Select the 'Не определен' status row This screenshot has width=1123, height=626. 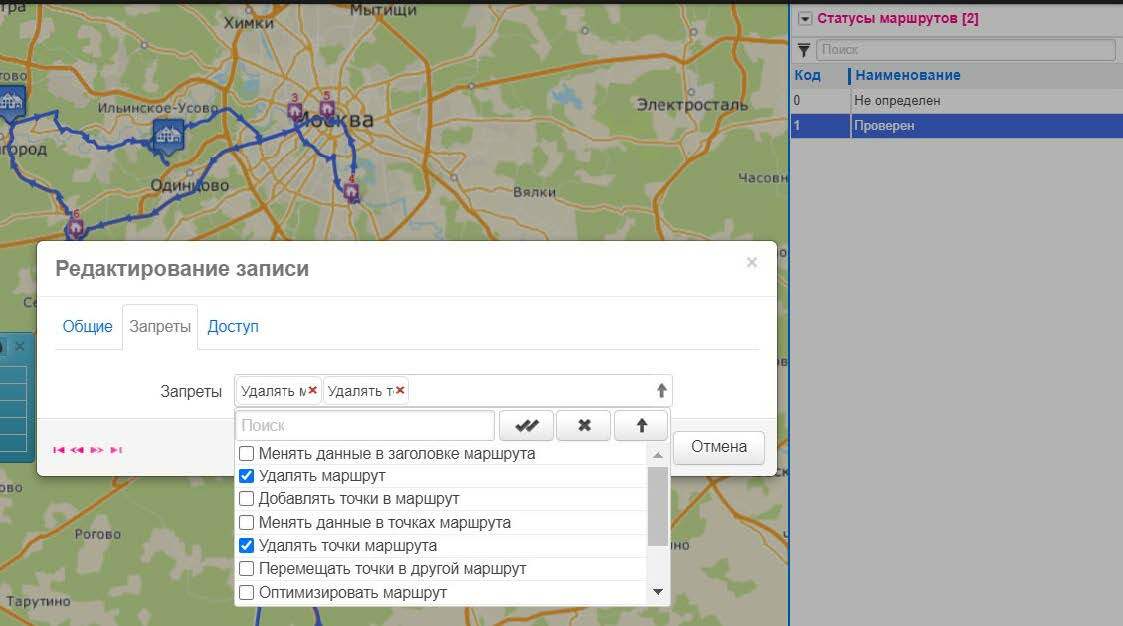(x=957, y=101)
